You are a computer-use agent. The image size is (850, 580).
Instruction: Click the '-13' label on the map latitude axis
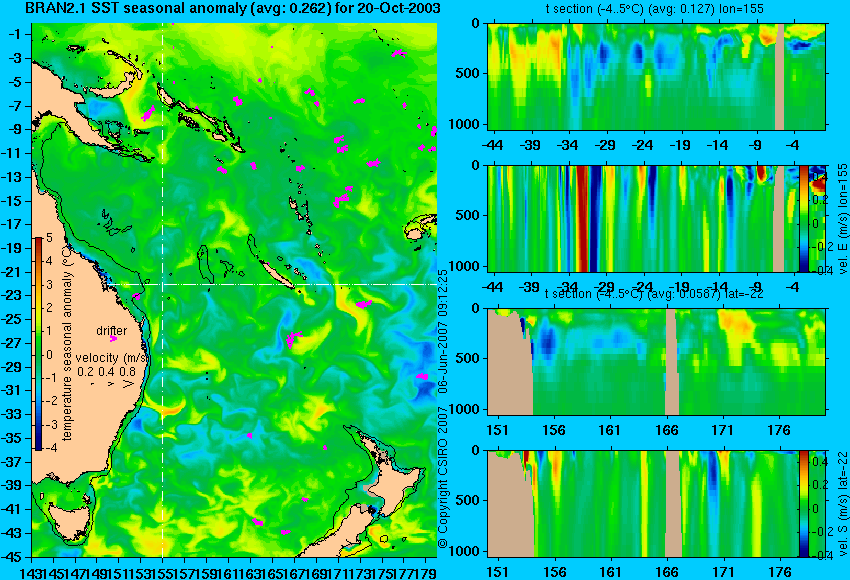click(12, 177)
